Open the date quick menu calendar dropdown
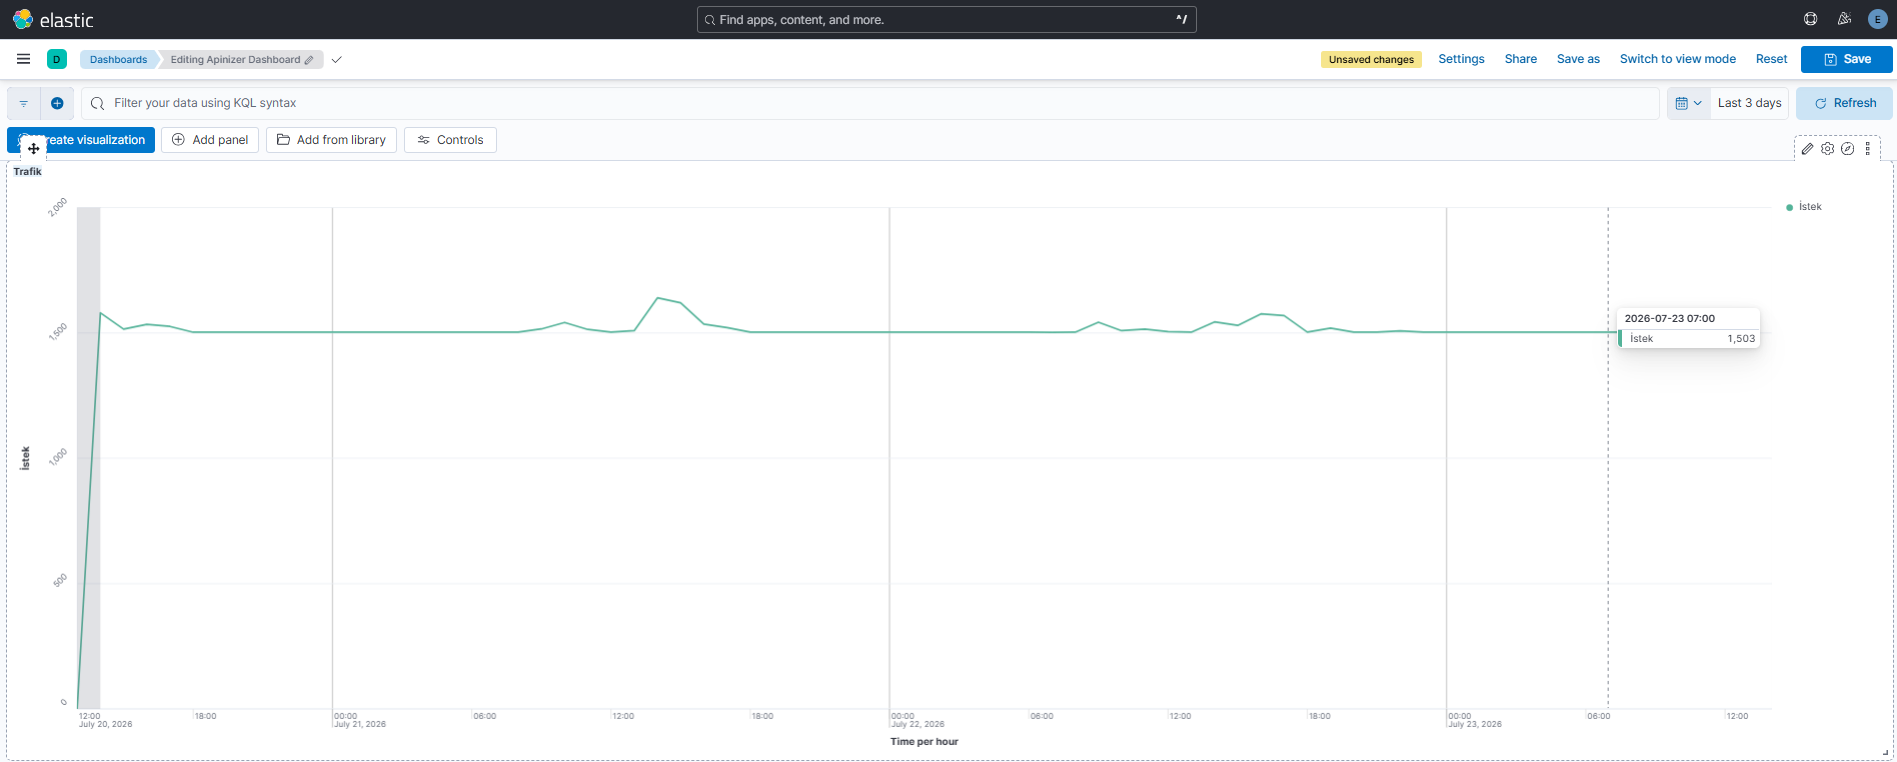The height and width of the screenshot is (762, 1897). pyautogui.click(x=1688, y=103)
